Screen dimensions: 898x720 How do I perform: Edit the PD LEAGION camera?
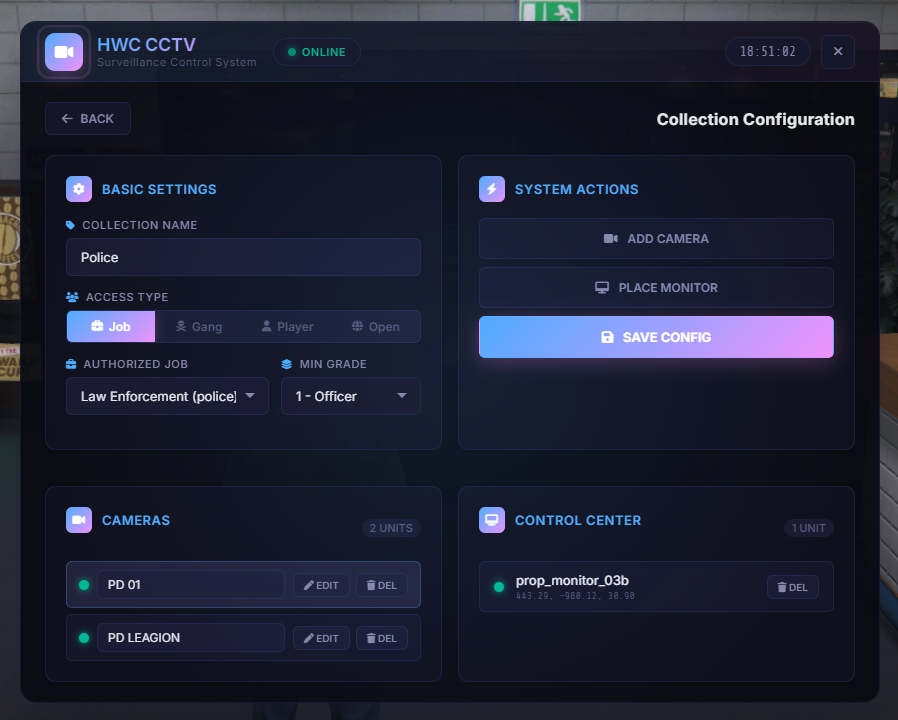coord(321,638)
